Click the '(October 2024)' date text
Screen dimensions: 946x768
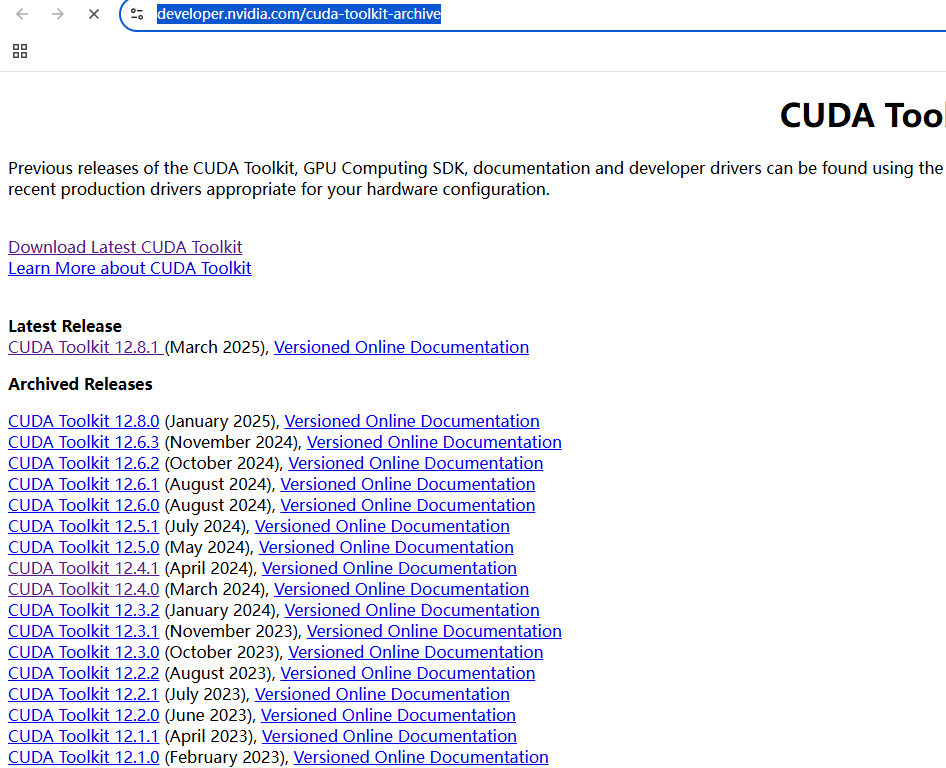point(223,463)
